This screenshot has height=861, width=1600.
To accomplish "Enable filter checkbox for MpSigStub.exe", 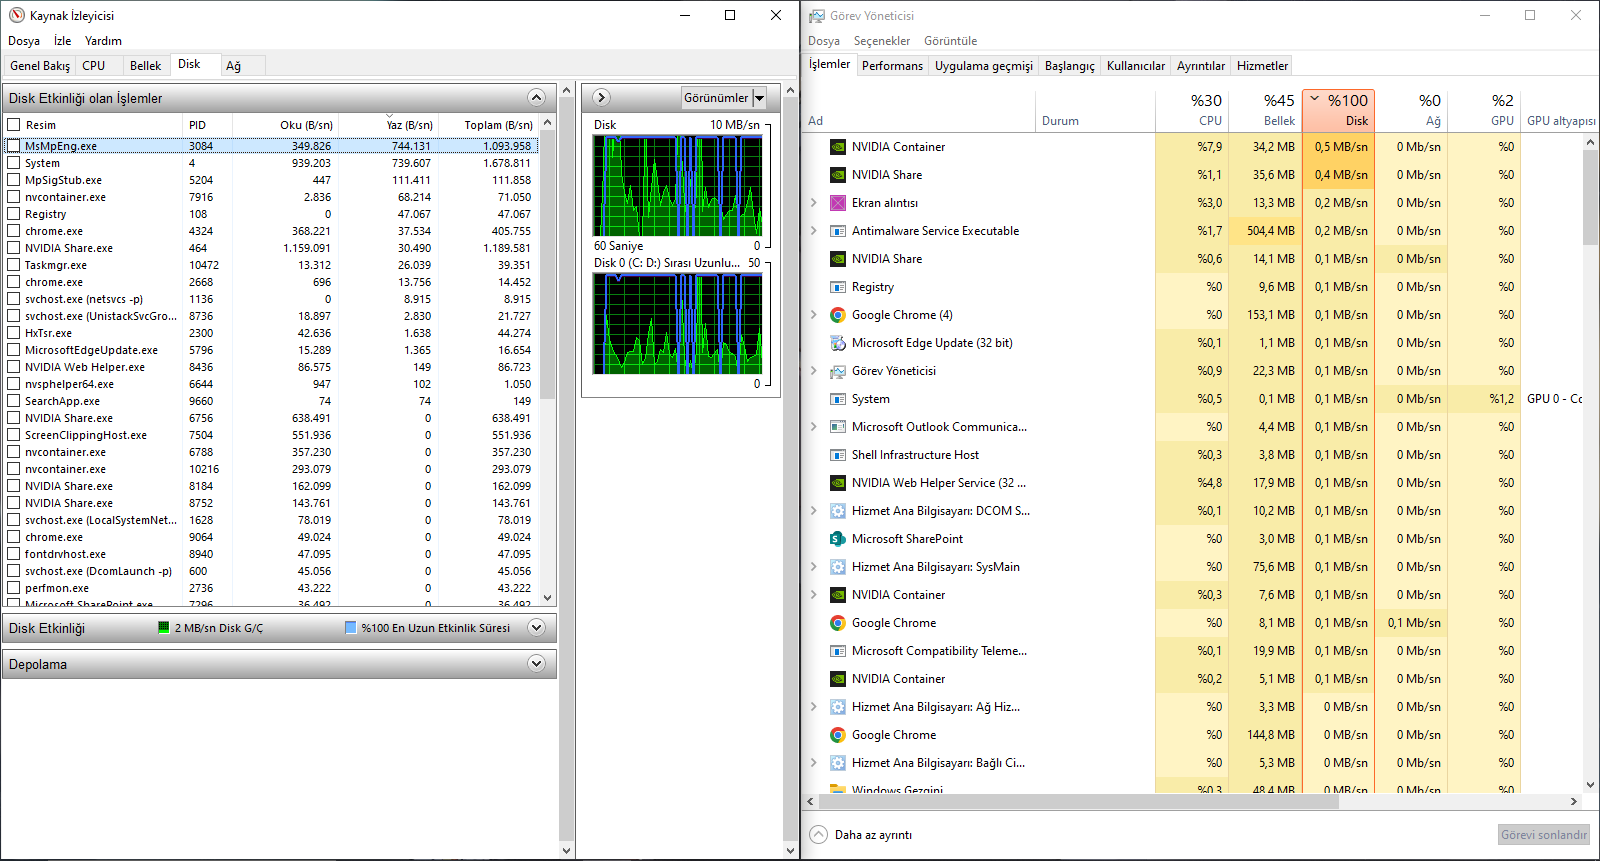I will [14, 180].
